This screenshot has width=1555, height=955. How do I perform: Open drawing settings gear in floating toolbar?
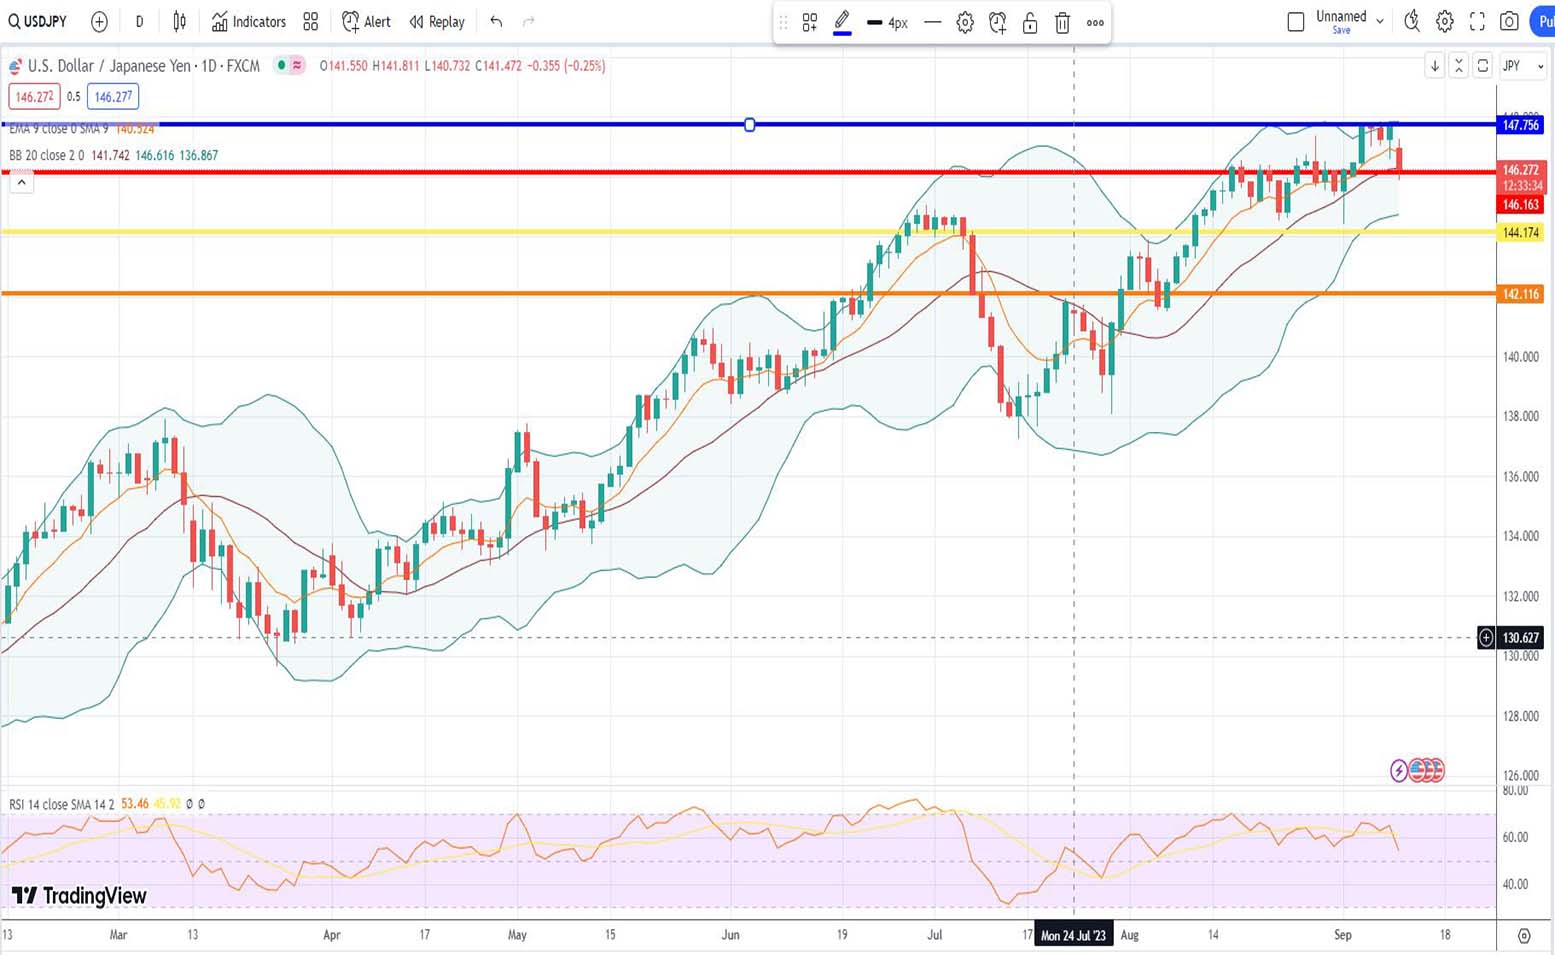[x=965, y=22]
